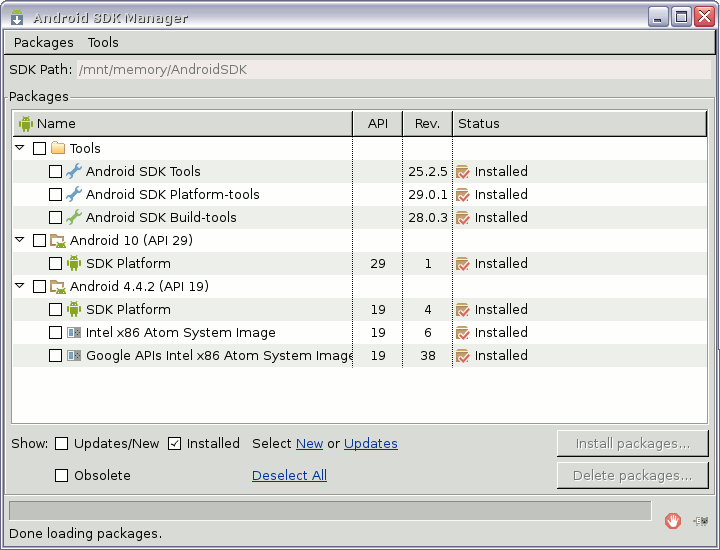Check the Android 10 (API 29) group checkbox
Screen dimensions: 720x550
click(x=39, y=240)
